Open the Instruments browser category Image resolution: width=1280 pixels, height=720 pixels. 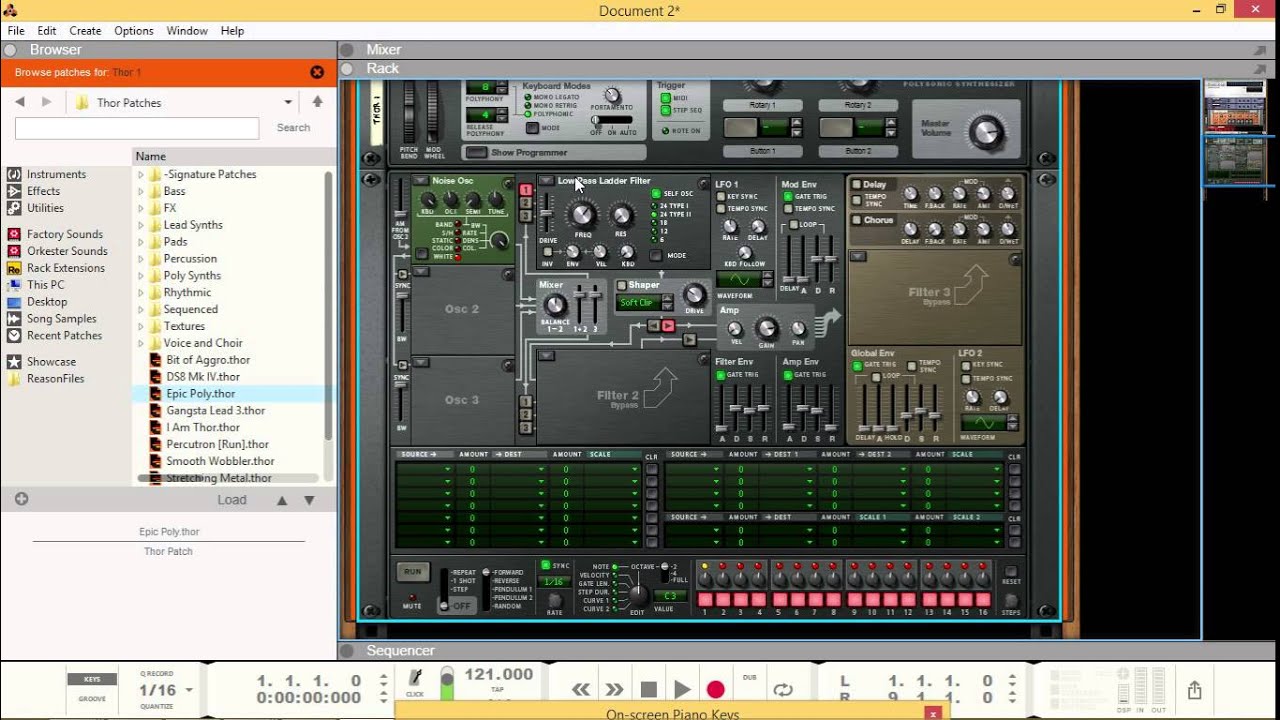[47, 174]
